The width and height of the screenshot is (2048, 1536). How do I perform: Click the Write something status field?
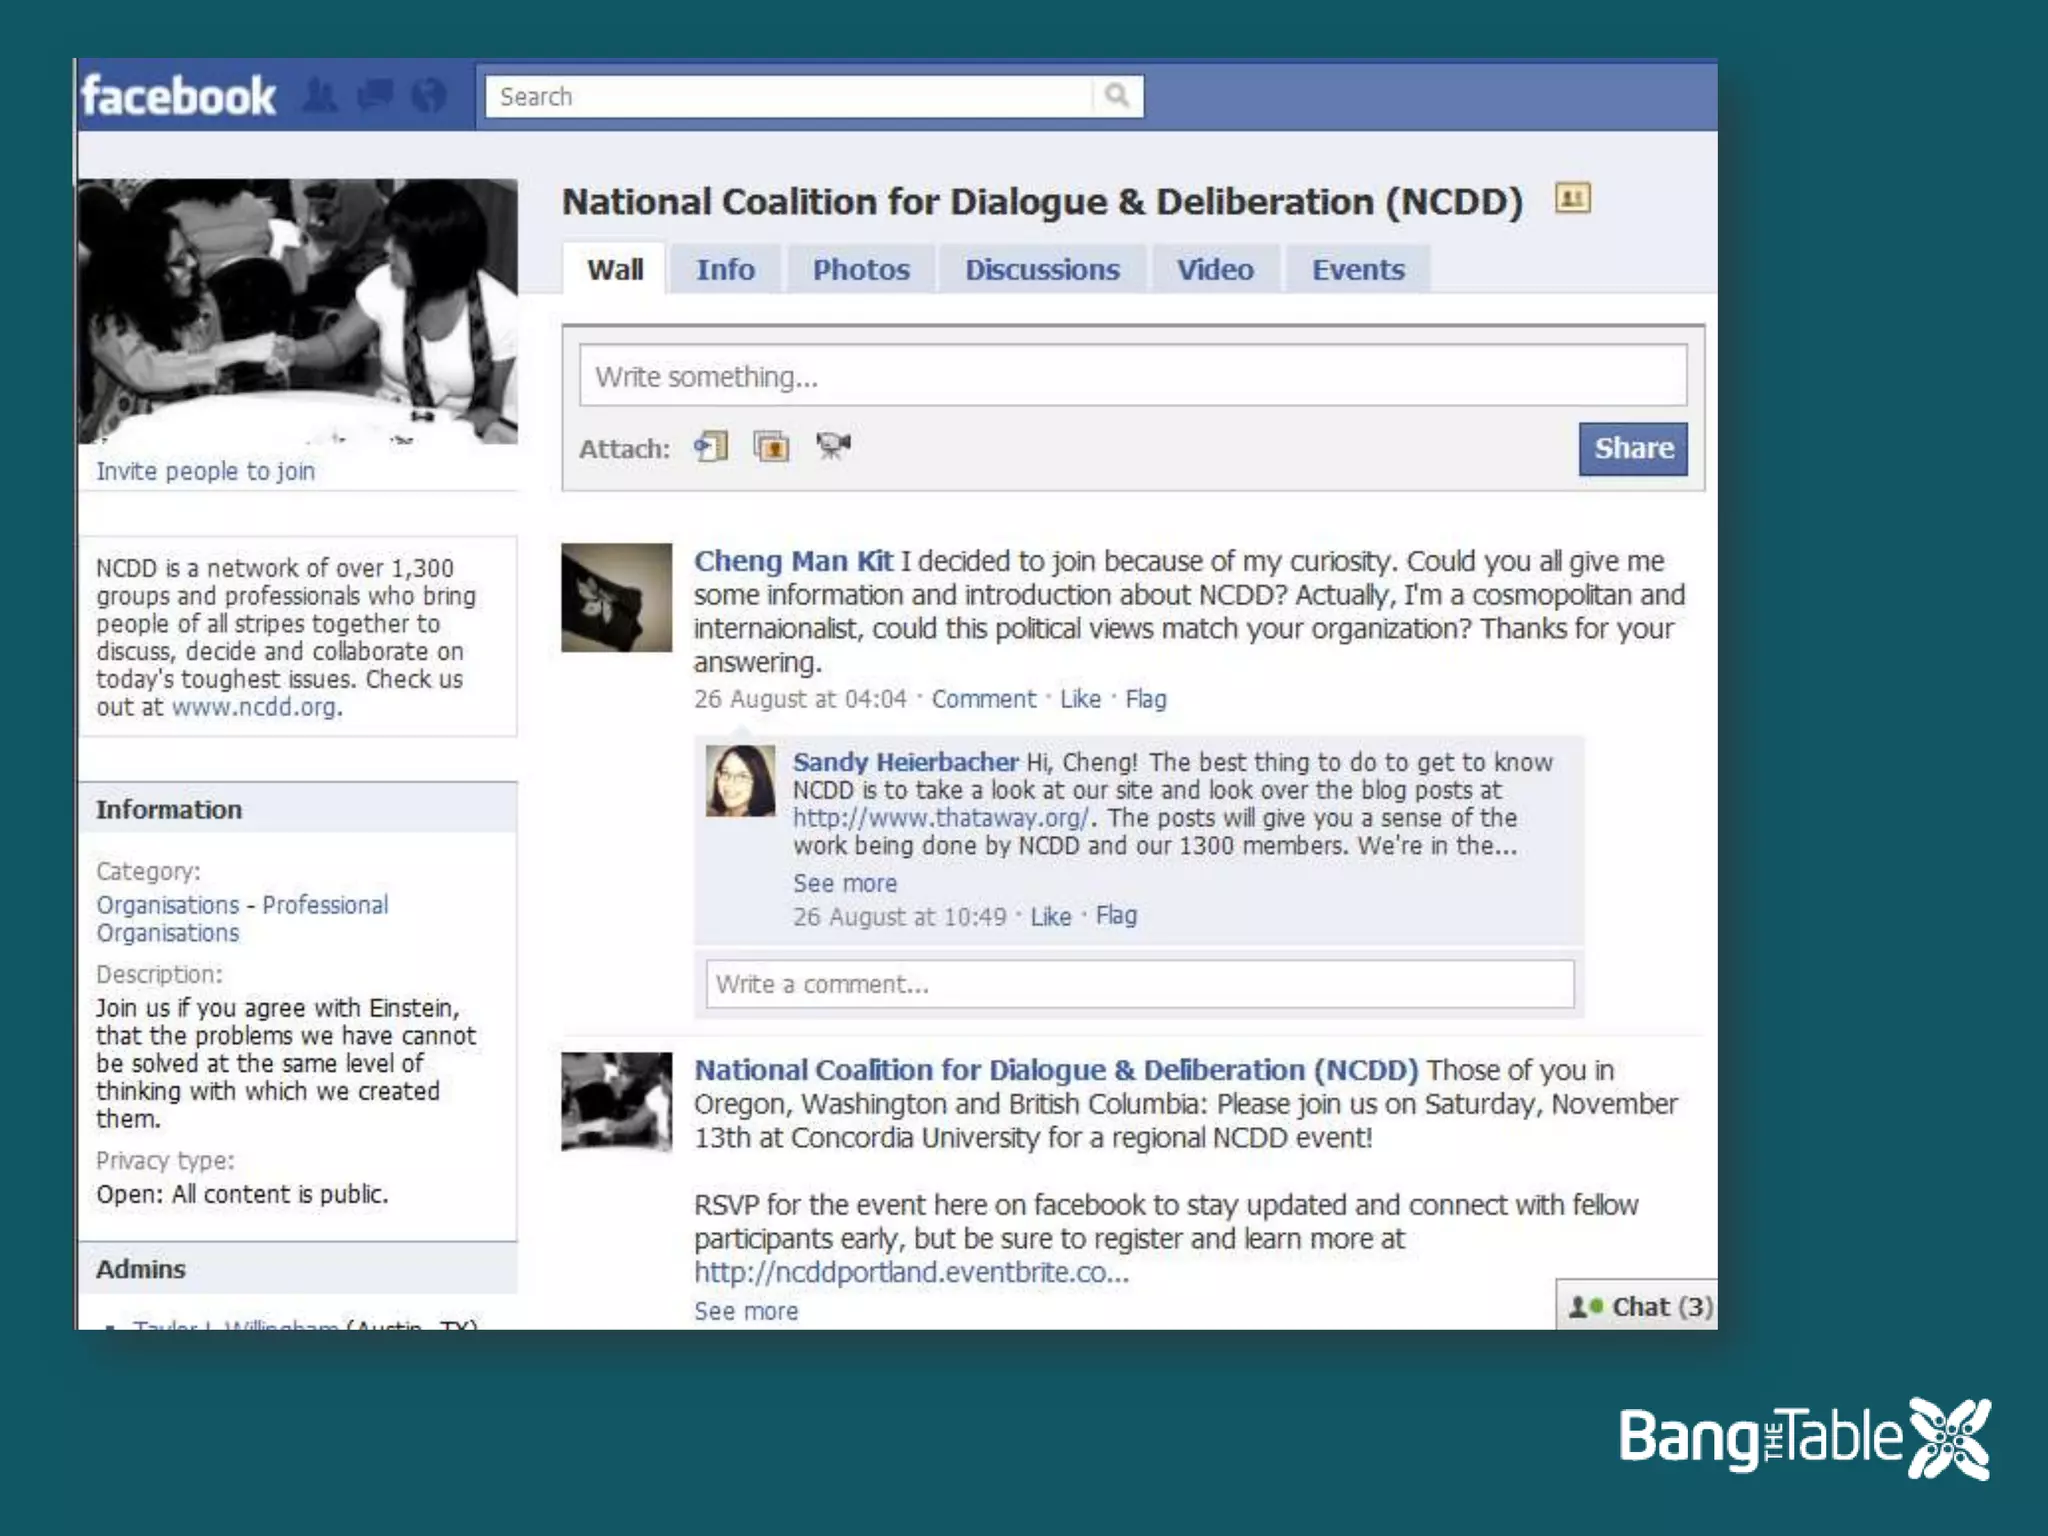point(1132,377)
